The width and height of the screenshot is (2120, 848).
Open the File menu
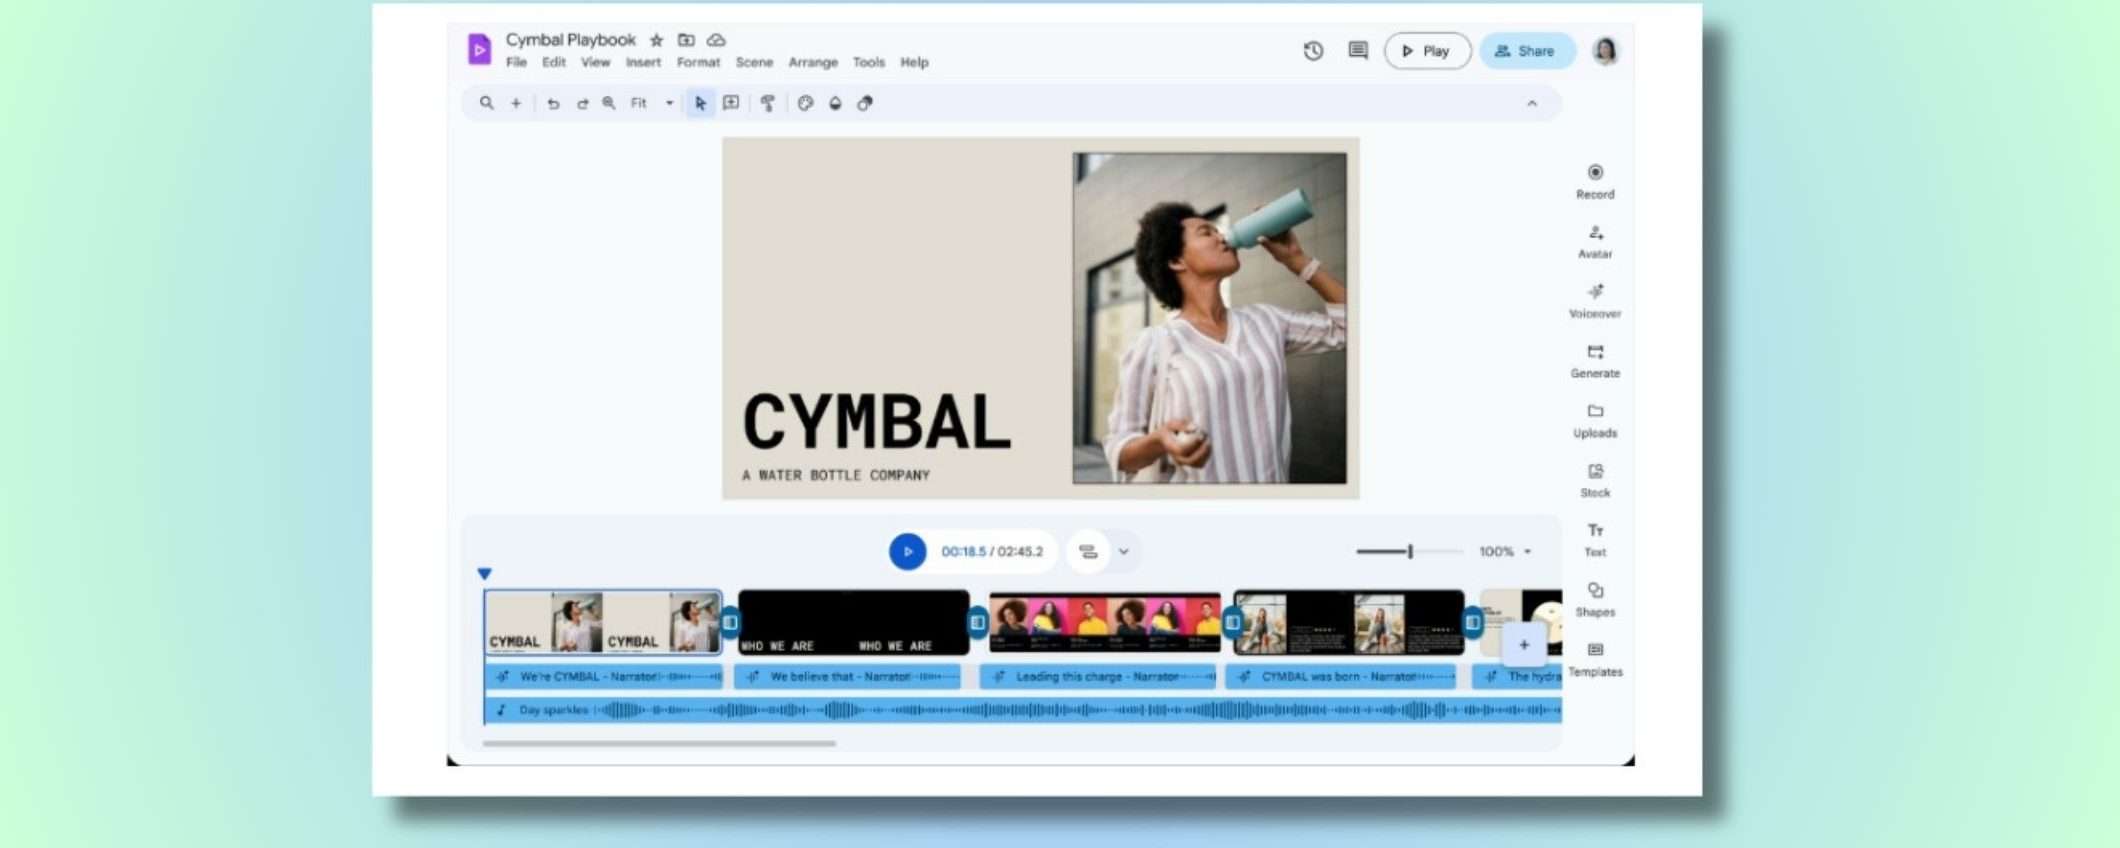[x=516, y=62]
